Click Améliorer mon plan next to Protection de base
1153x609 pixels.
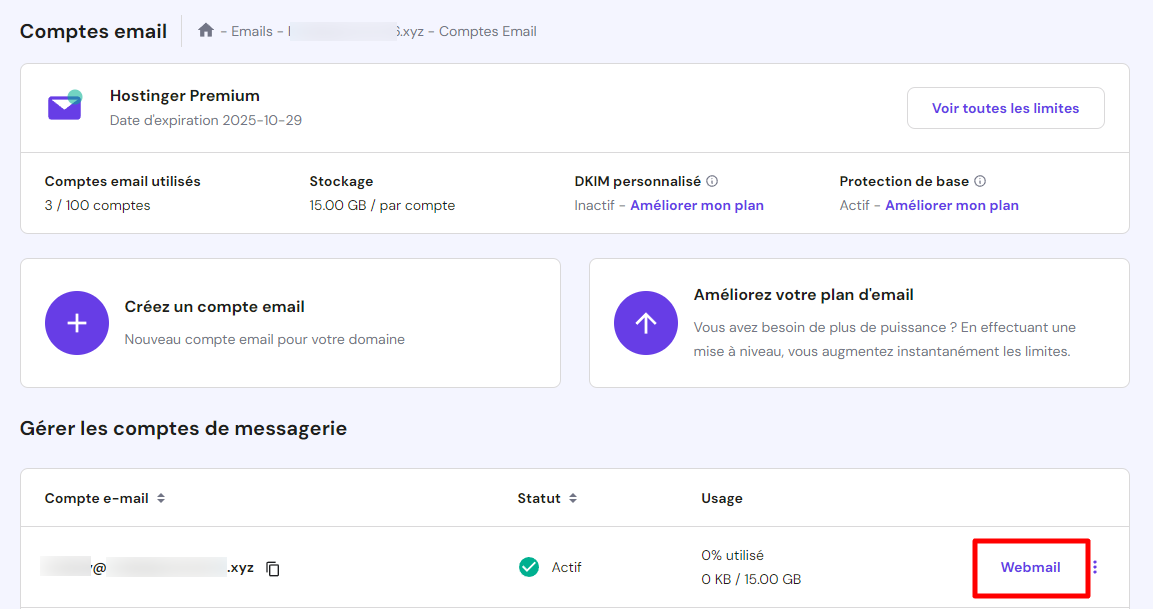click(x=951, y=205)
